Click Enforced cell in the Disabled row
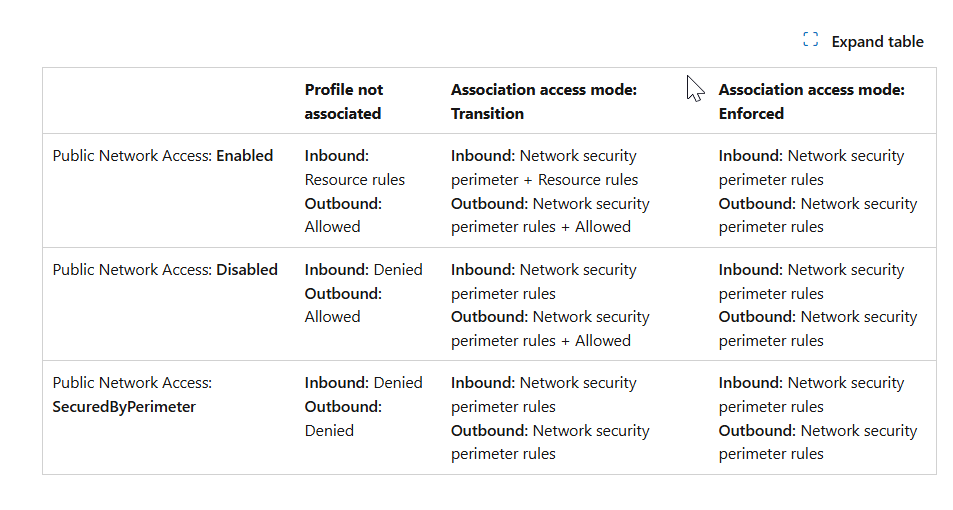953x510 pixels. click(817, 305)
